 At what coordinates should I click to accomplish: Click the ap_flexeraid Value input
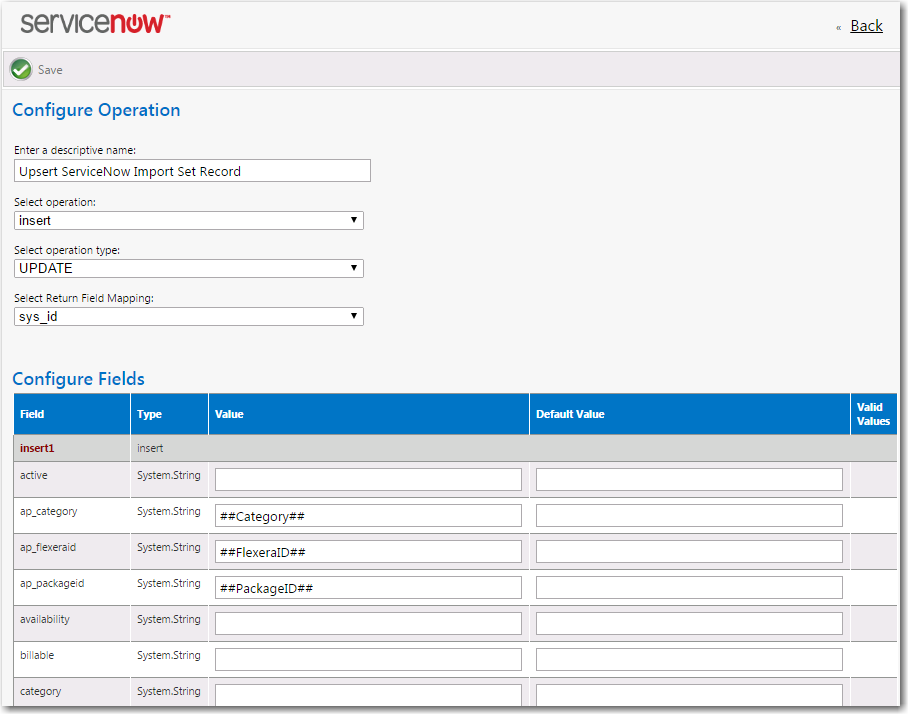pyautogui.click(x=368, y=552)
